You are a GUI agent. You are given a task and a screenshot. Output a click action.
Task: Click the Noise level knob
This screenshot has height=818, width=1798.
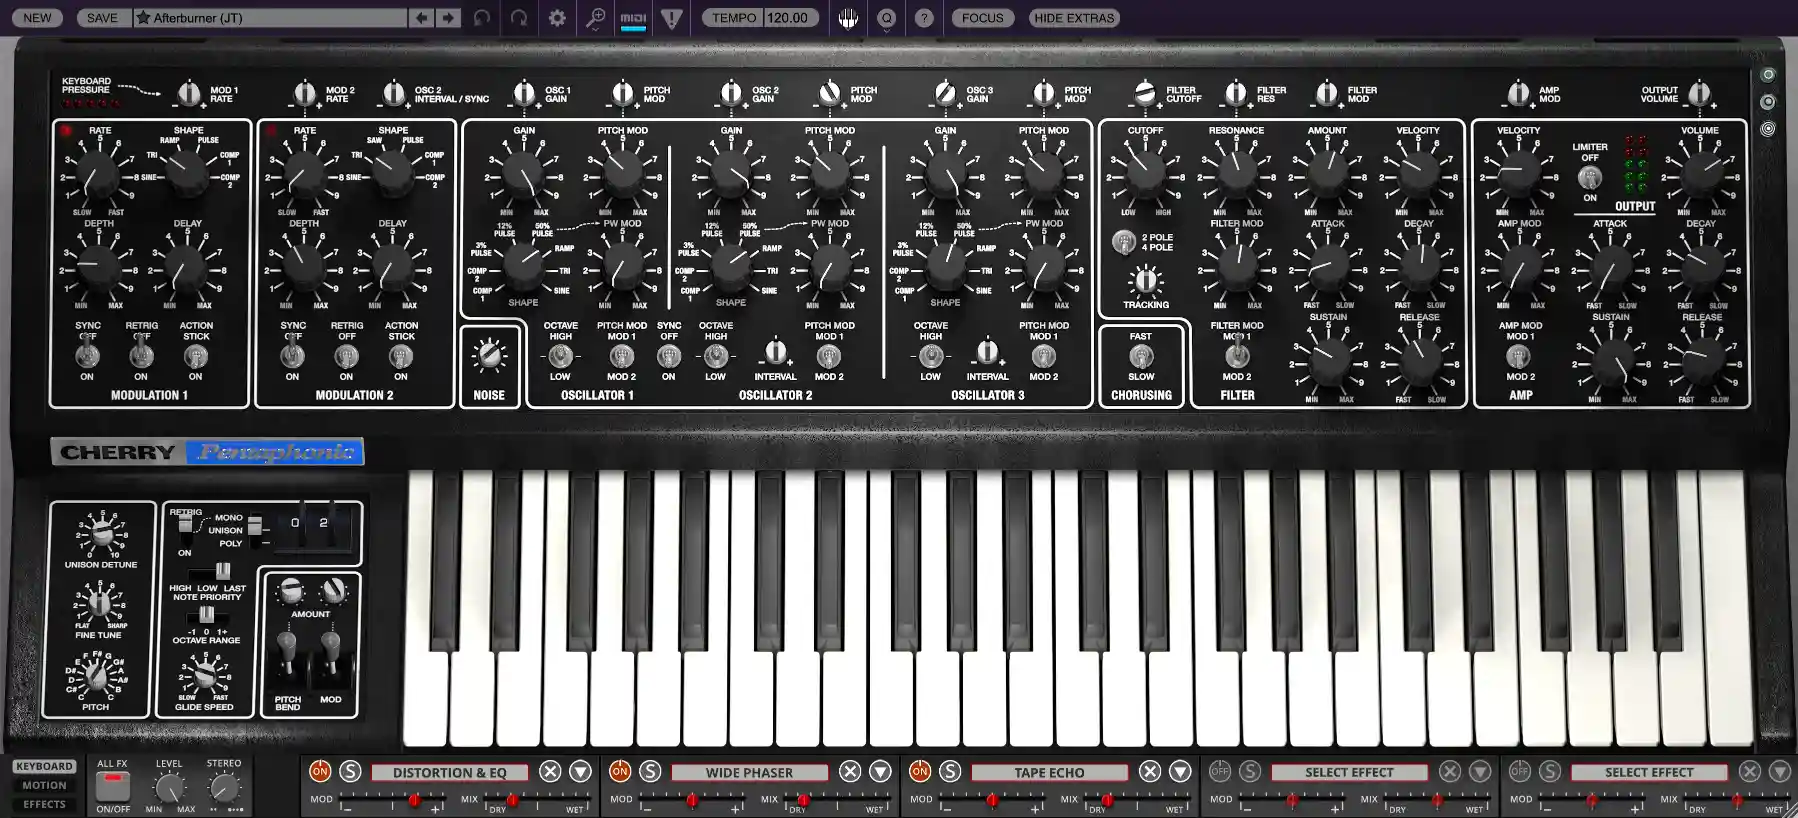tap(489, 354)
